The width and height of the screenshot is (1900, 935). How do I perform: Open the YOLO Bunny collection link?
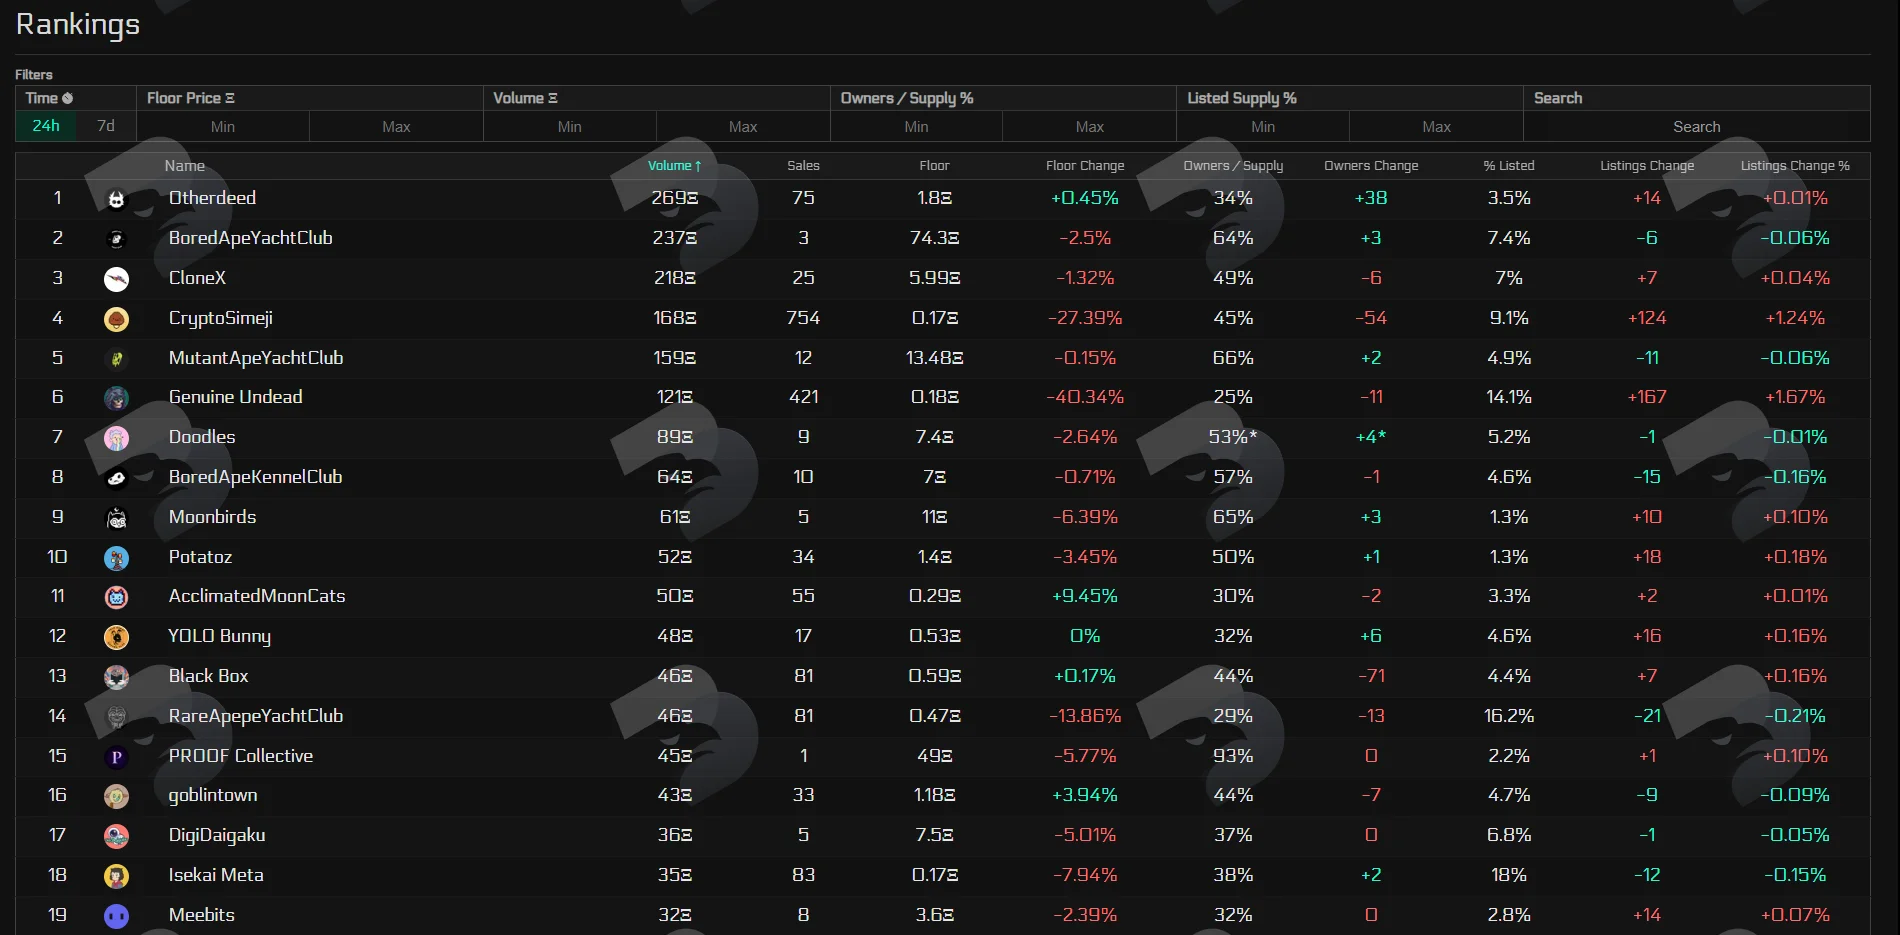219,636
